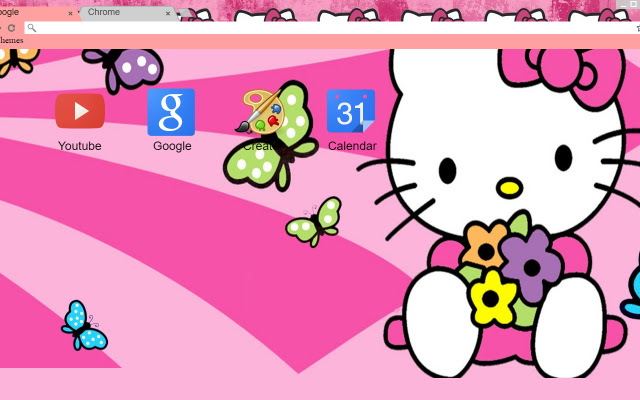Open the Youtube app shortcut
The height and width of the screenshot is (400, 640).
pyautogui.click(x=80, y=111)
